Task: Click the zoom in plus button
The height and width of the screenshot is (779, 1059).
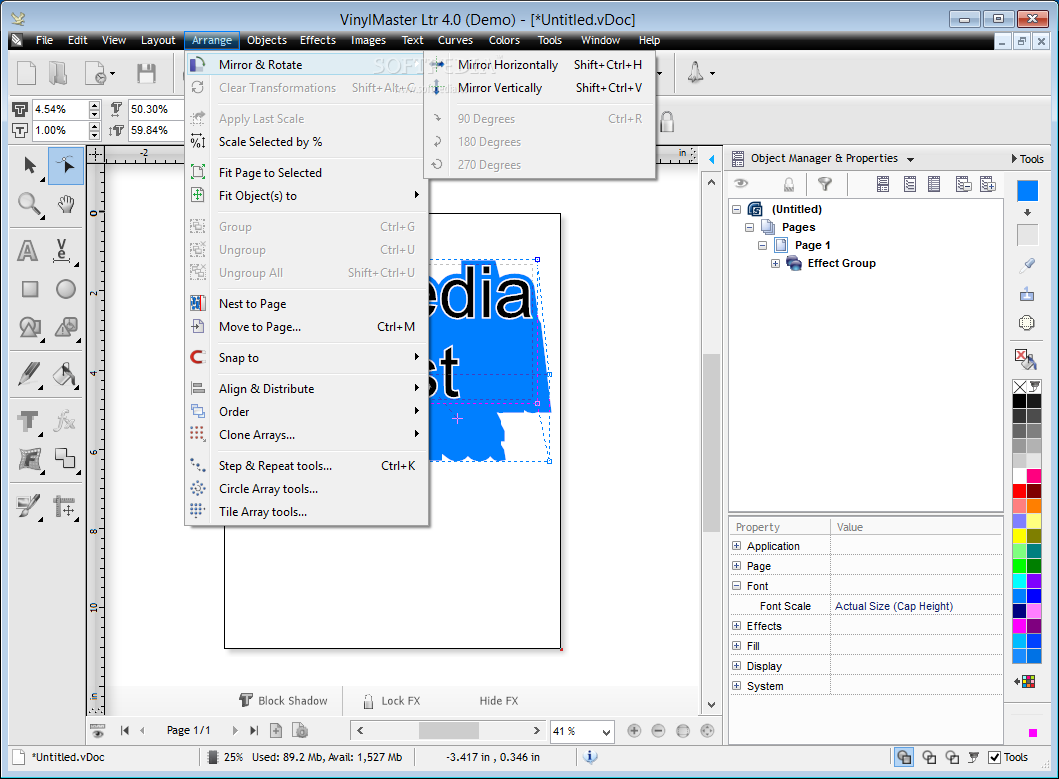Action: [x=634, y=730]
